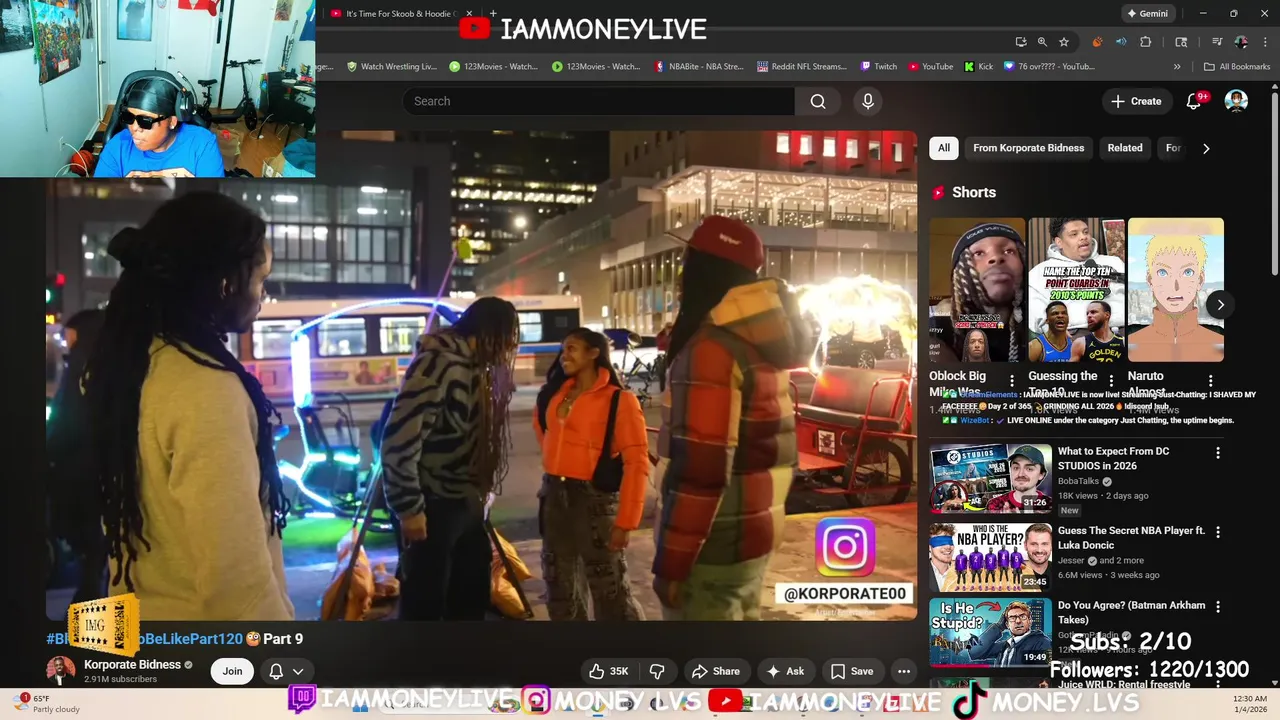This screenshot has height=720, width=1280.
Task: Open Guess The Secret NBA Player video
Action: [x=991, y=557]
